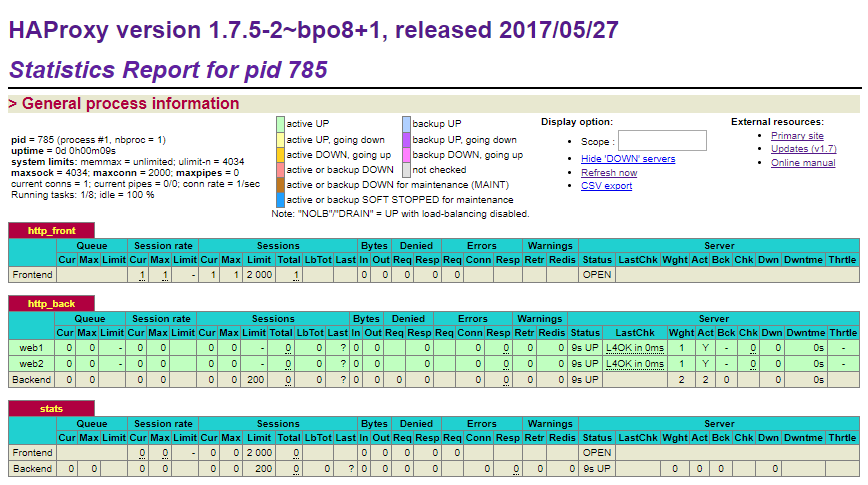Click the uptime info line
868x485 pixels.
click(x=64, y=151)
